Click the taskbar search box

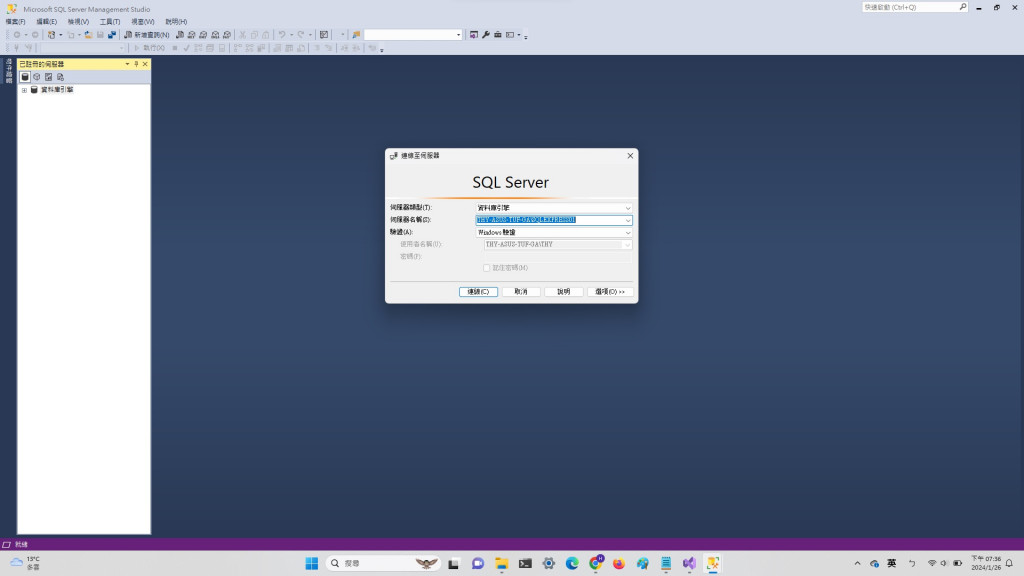point(383,563)
